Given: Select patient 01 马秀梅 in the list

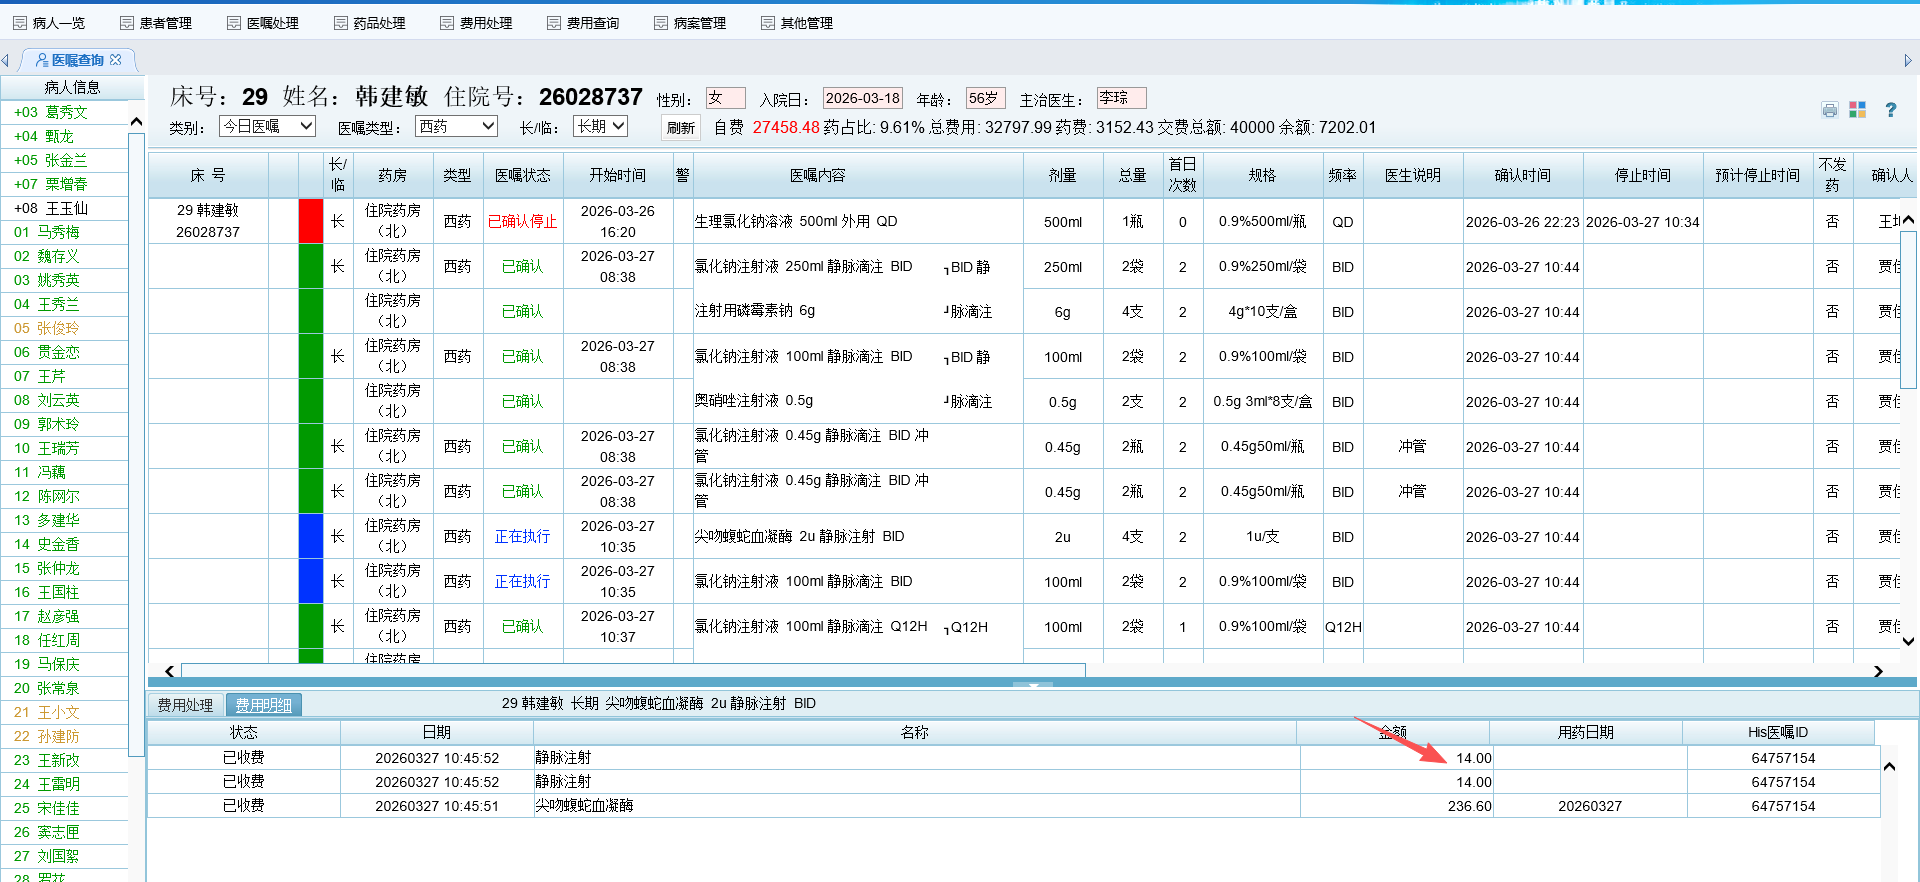Looking at the screenshot, I should pos(65,232).
